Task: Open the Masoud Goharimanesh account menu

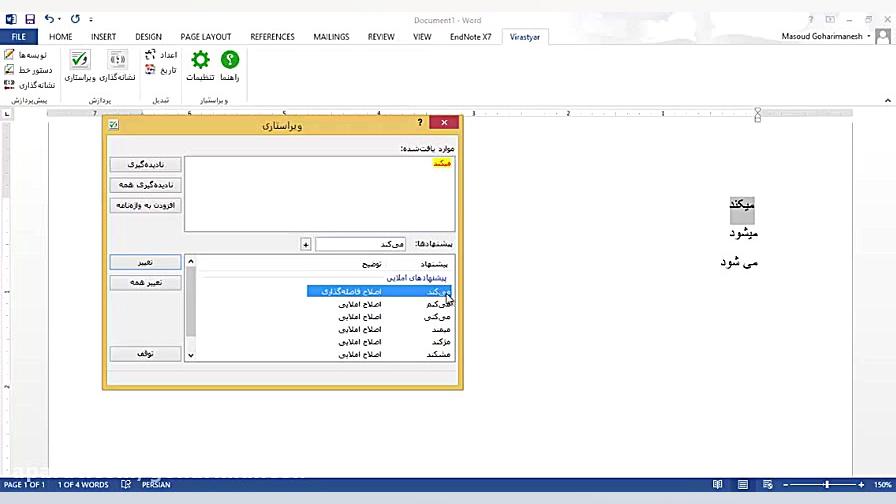Action: click(826, 36)
